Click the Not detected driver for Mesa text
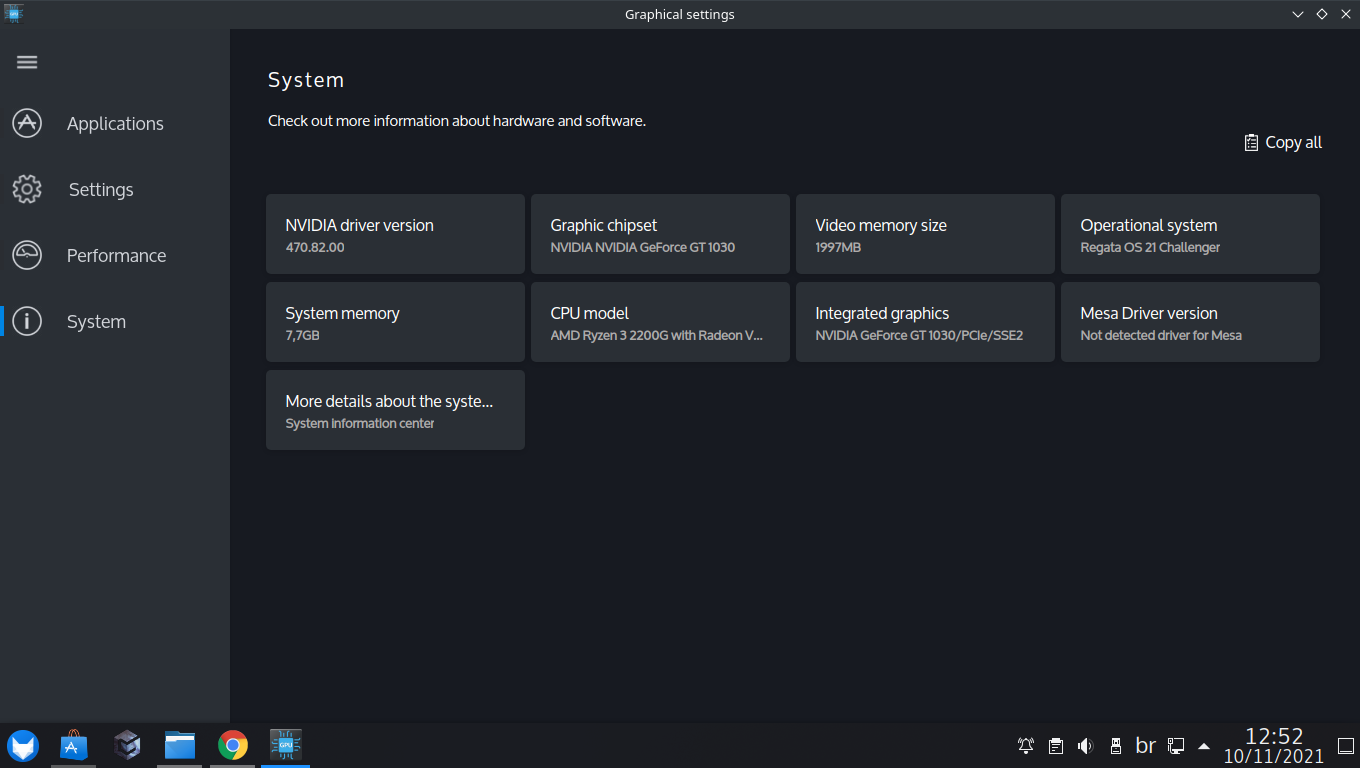The width and height of the screenshot is (1360, 768). (1161, 336)
